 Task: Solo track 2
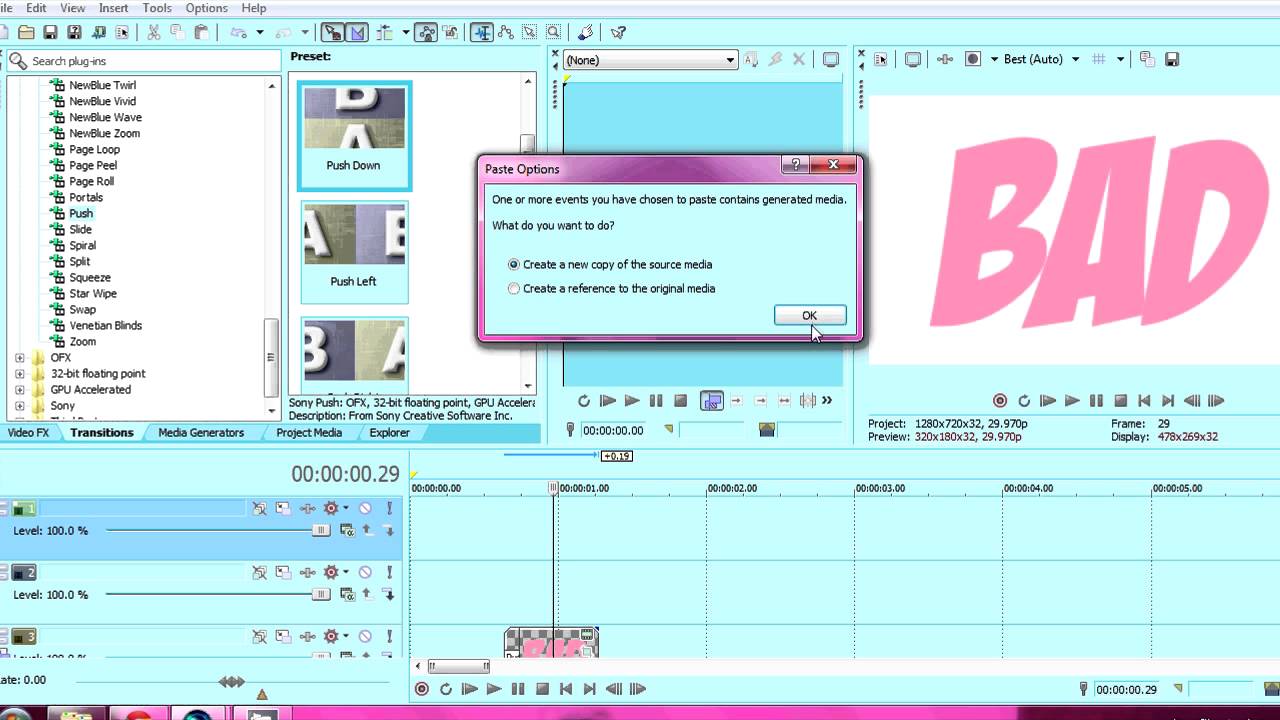(x=389, y=572)
